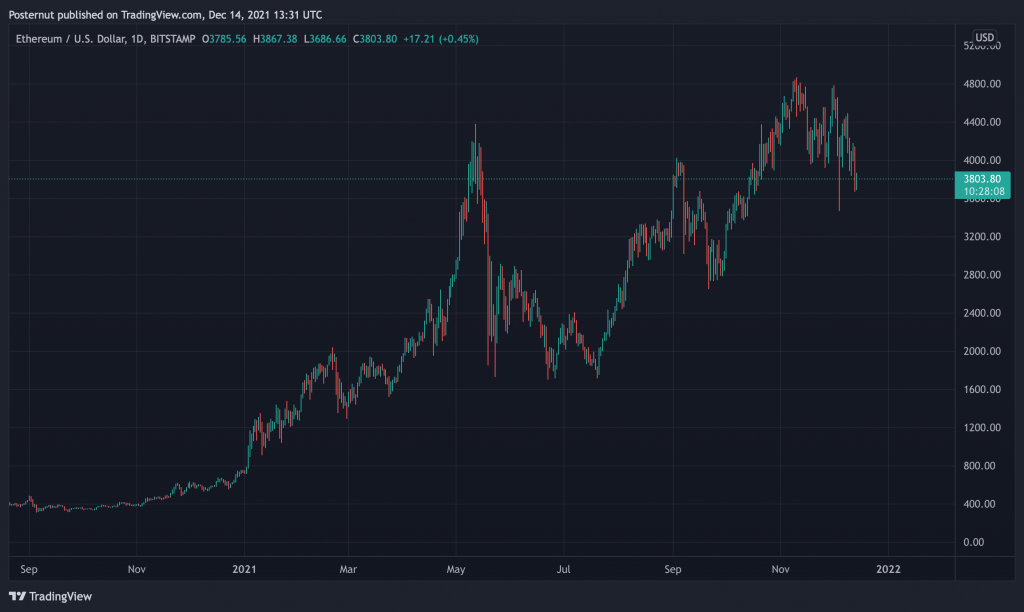Click the 0.00 price scale label

(985, 542)
